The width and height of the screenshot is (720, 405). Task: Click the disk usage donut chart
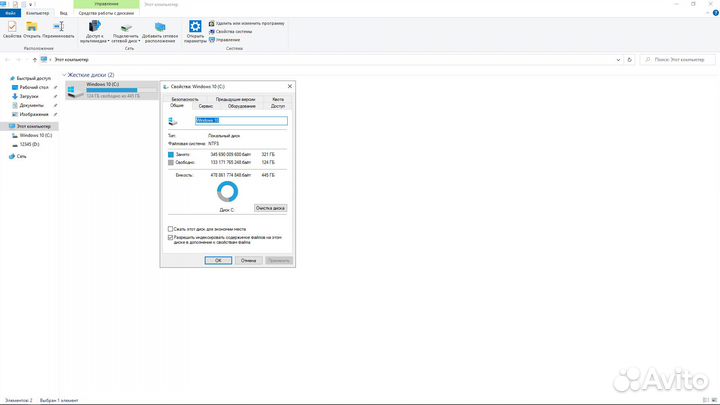pyautogui.click(x=227, y=191)
